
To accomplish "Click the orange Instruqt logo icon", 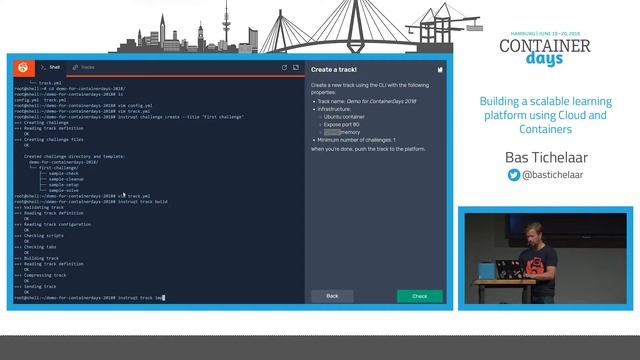I will click(x=24, y=67).
